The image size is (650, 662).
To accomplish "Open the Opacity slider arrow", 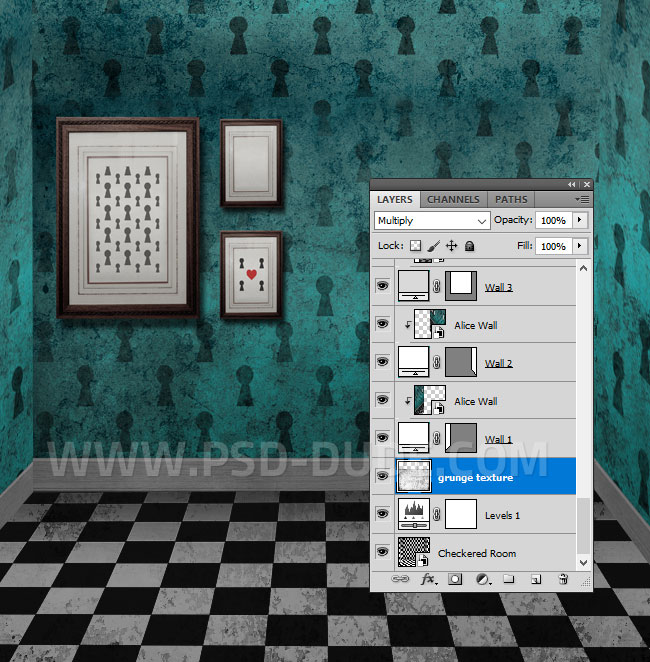I will coord(580,220).
